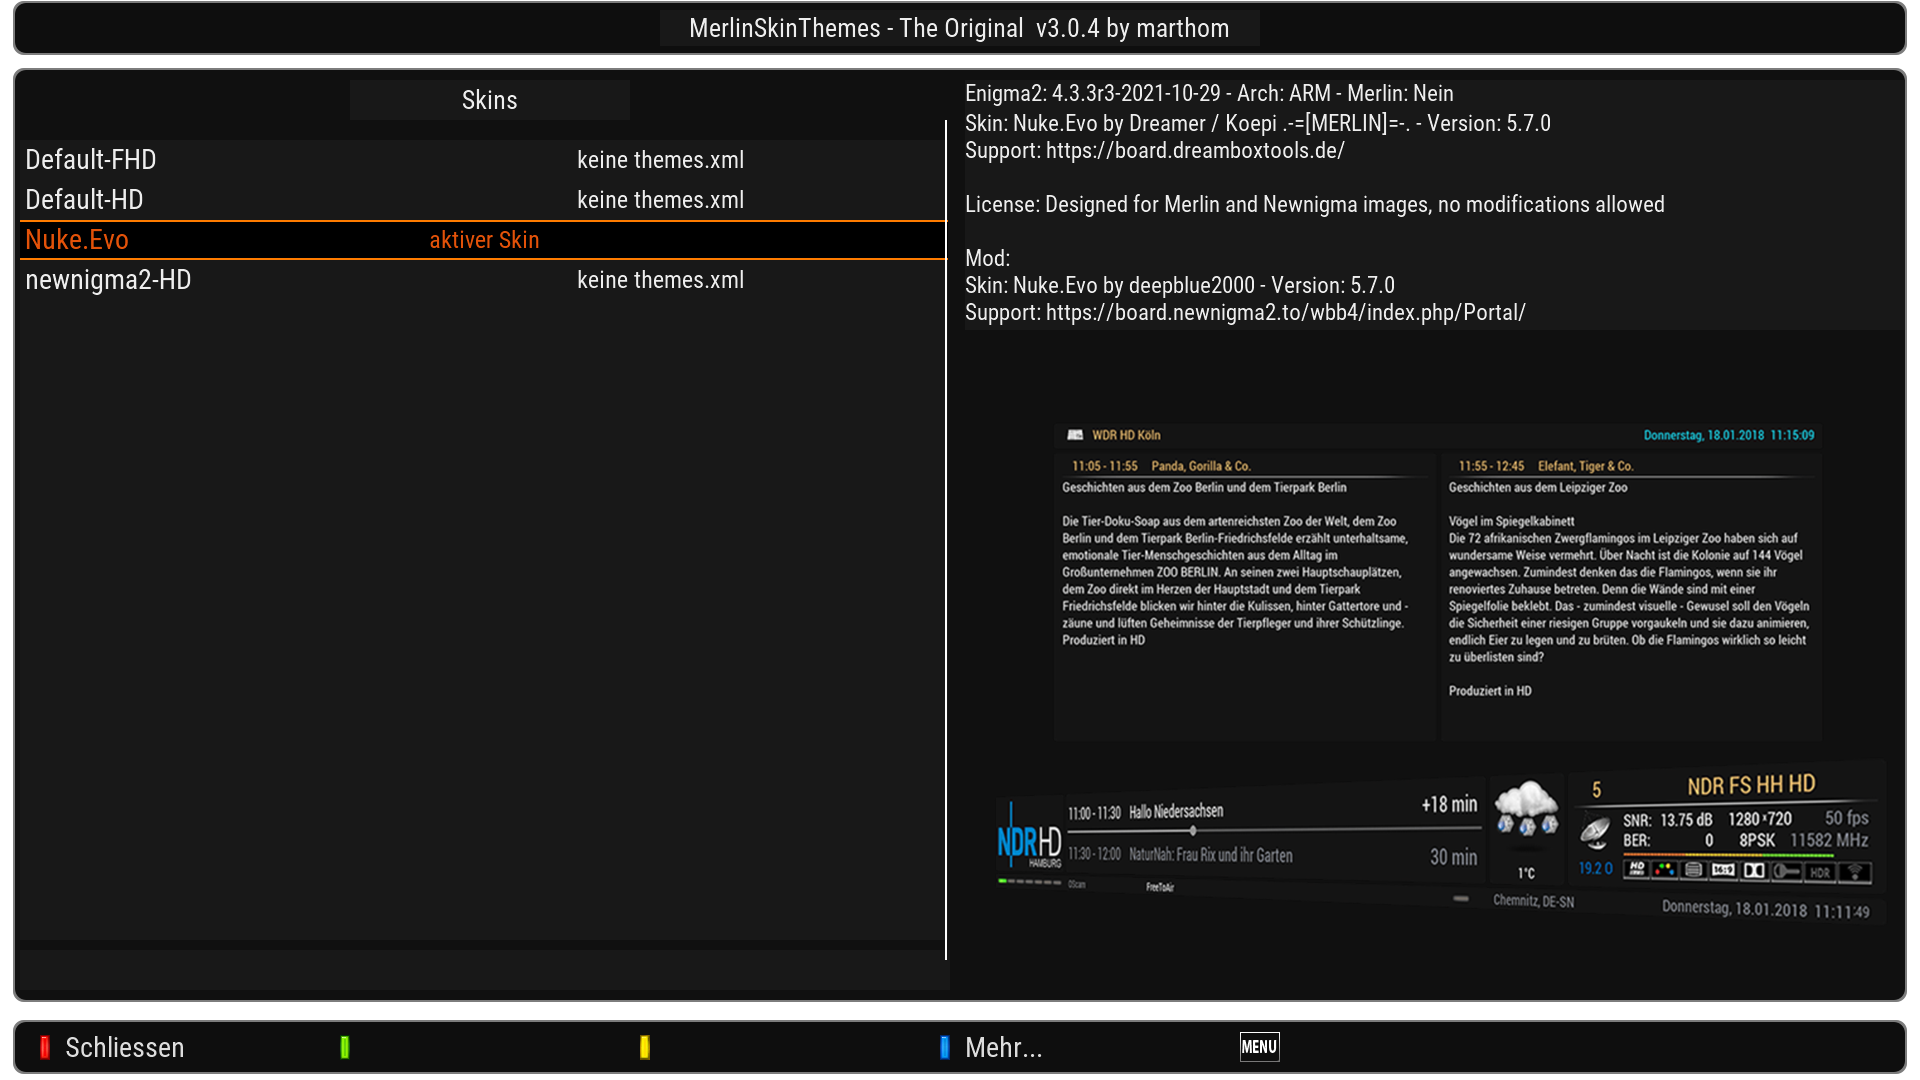Click the 16:9 format icon
The height and width of the screenshot is (1080, 1920).
coord(1723,870)
